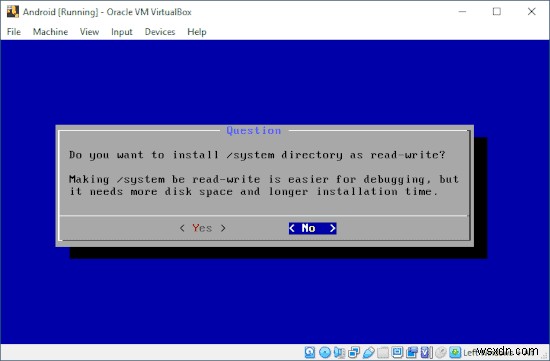
Task: Open the Input menu
Action: pyautogui.click(x=122, y=32)
